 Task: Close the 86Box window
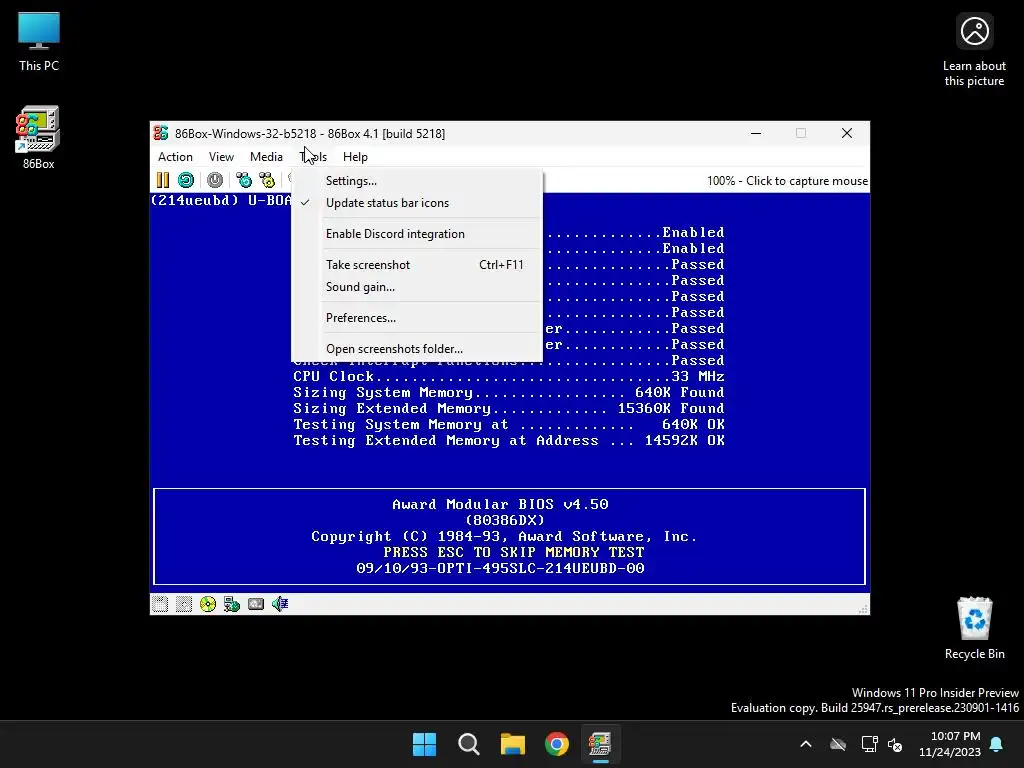[846, 133]
